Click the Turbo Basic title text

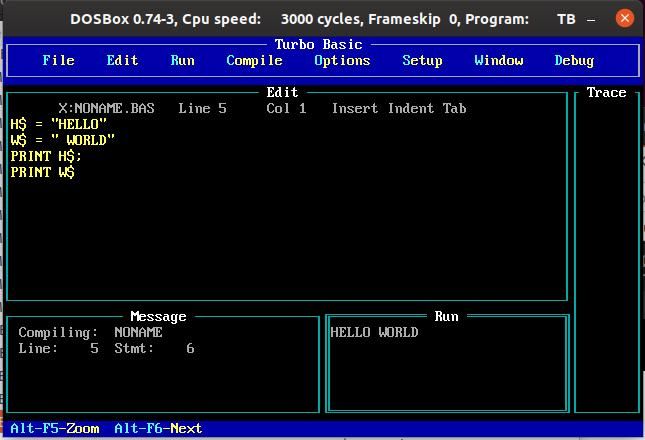point(318,44)
